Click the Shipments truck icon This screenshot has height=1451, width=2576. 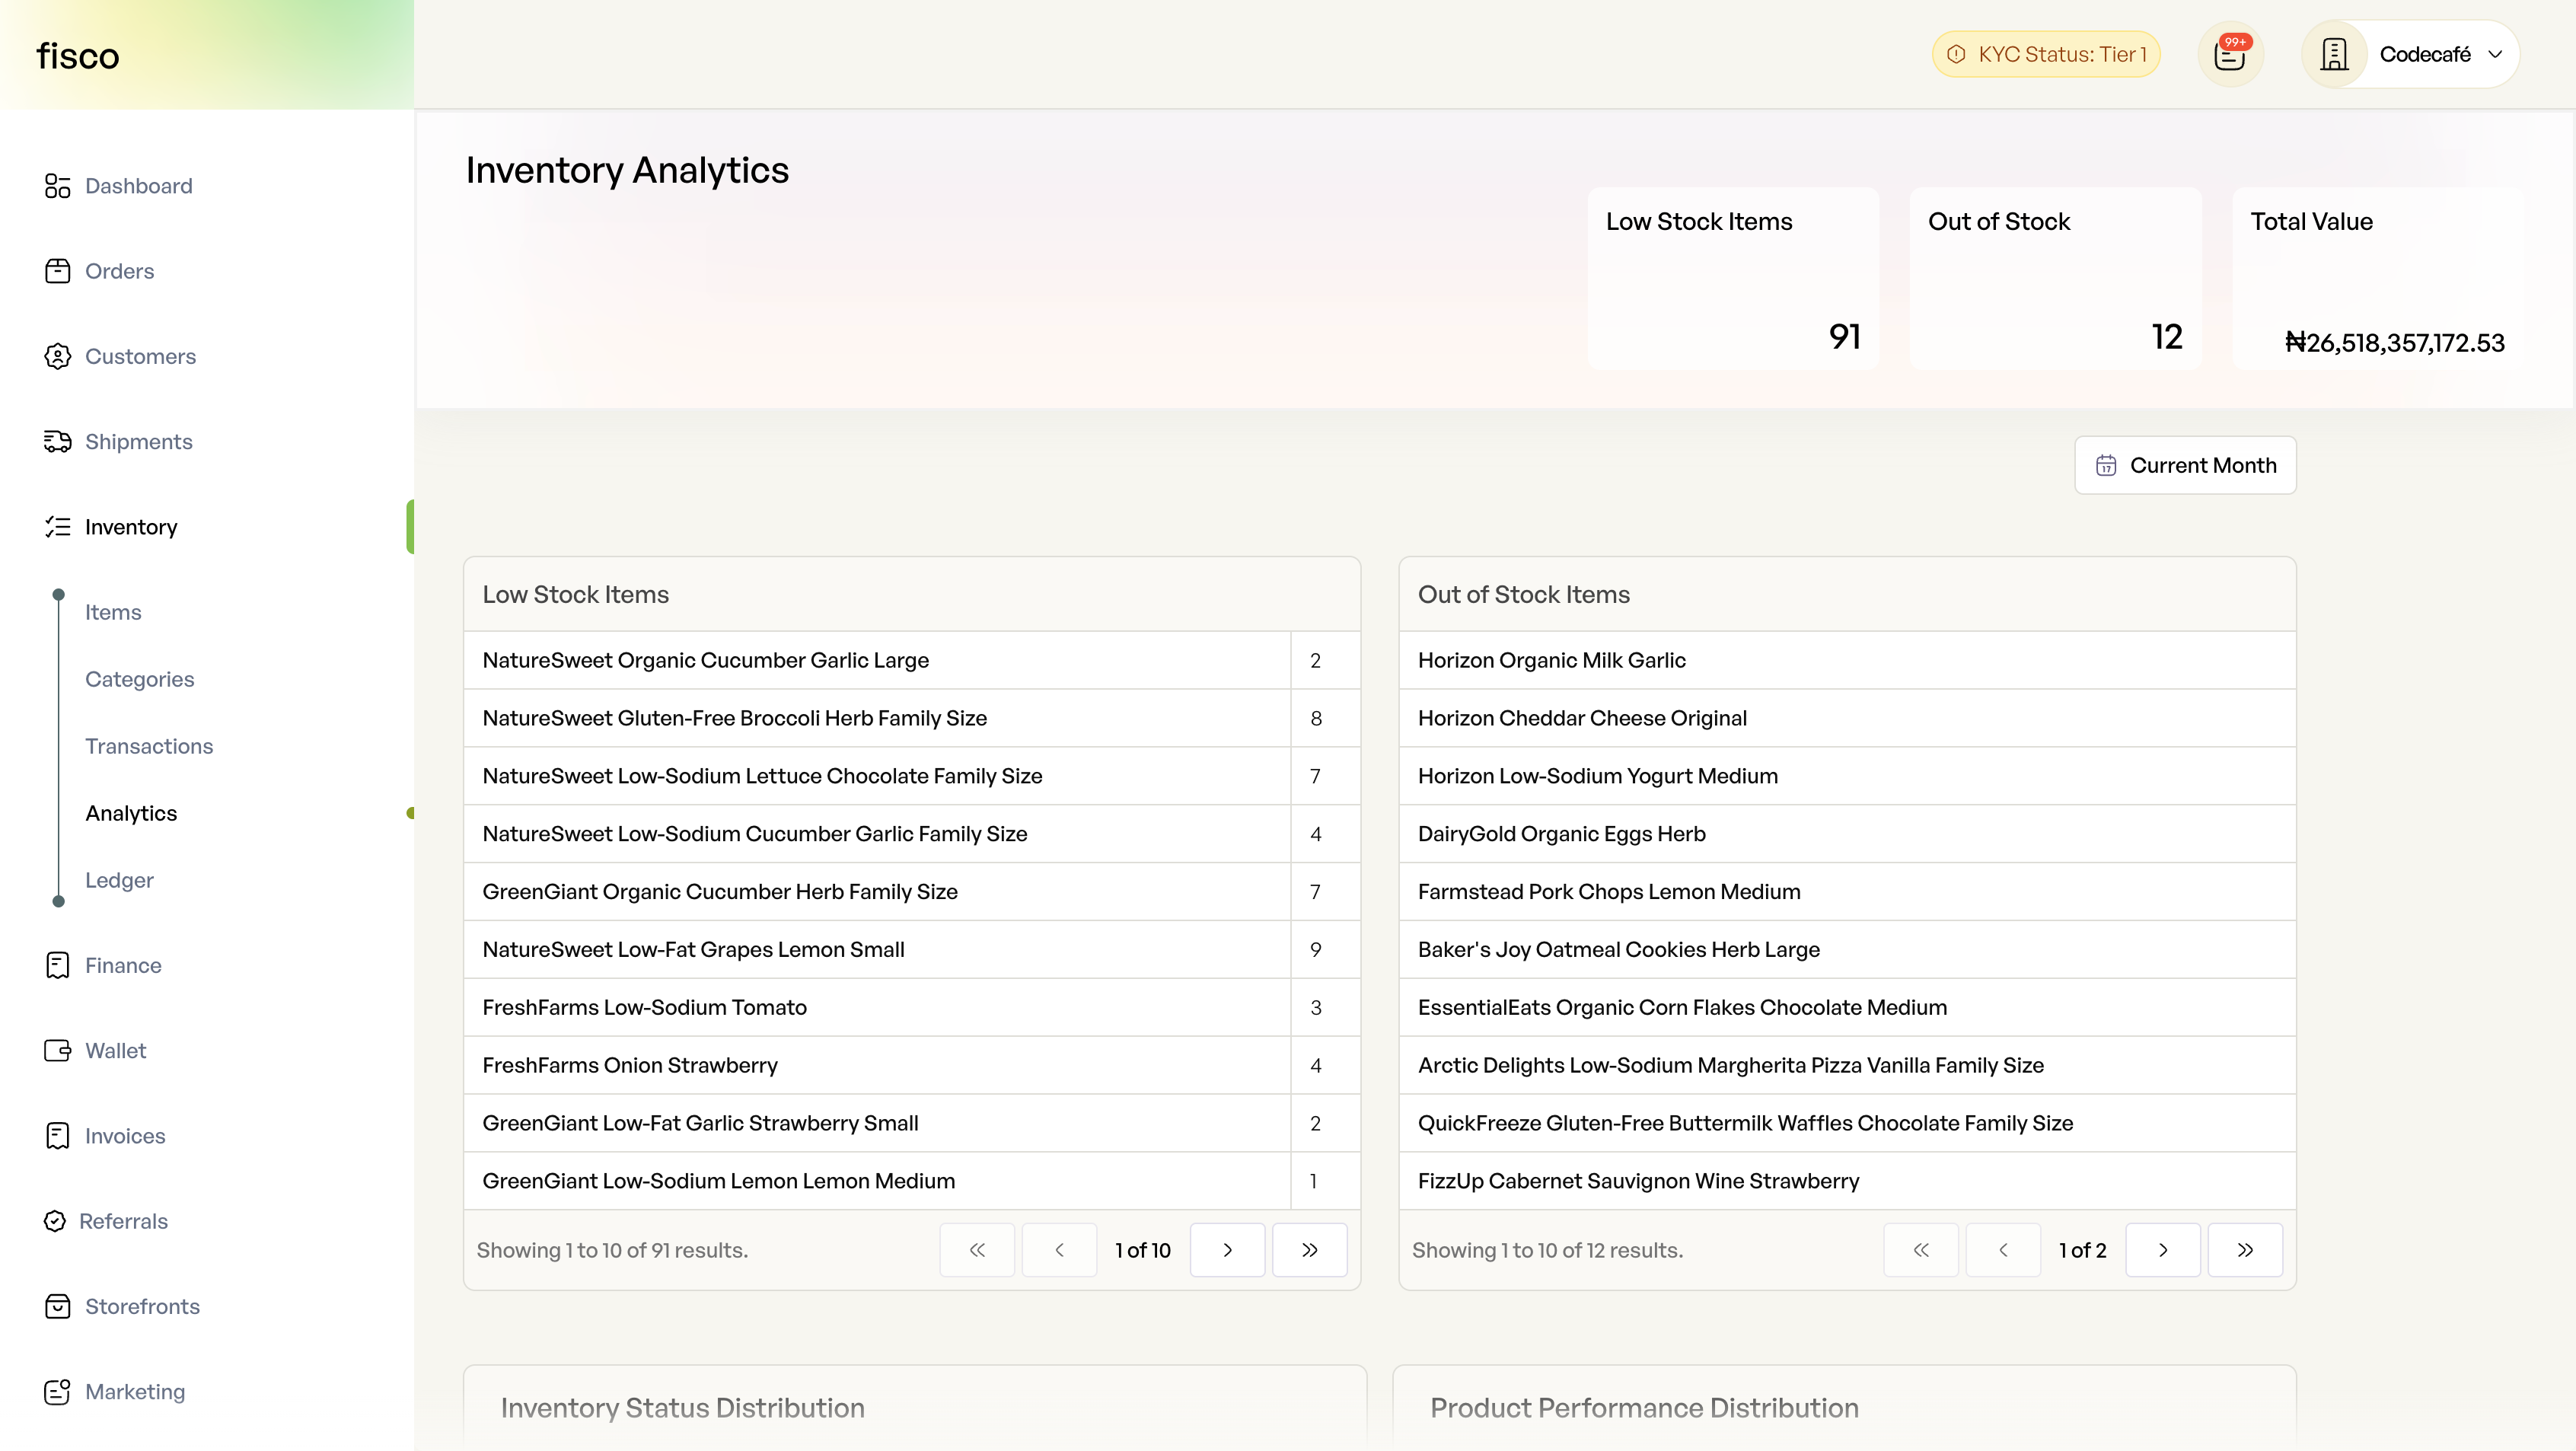(57, 441)
